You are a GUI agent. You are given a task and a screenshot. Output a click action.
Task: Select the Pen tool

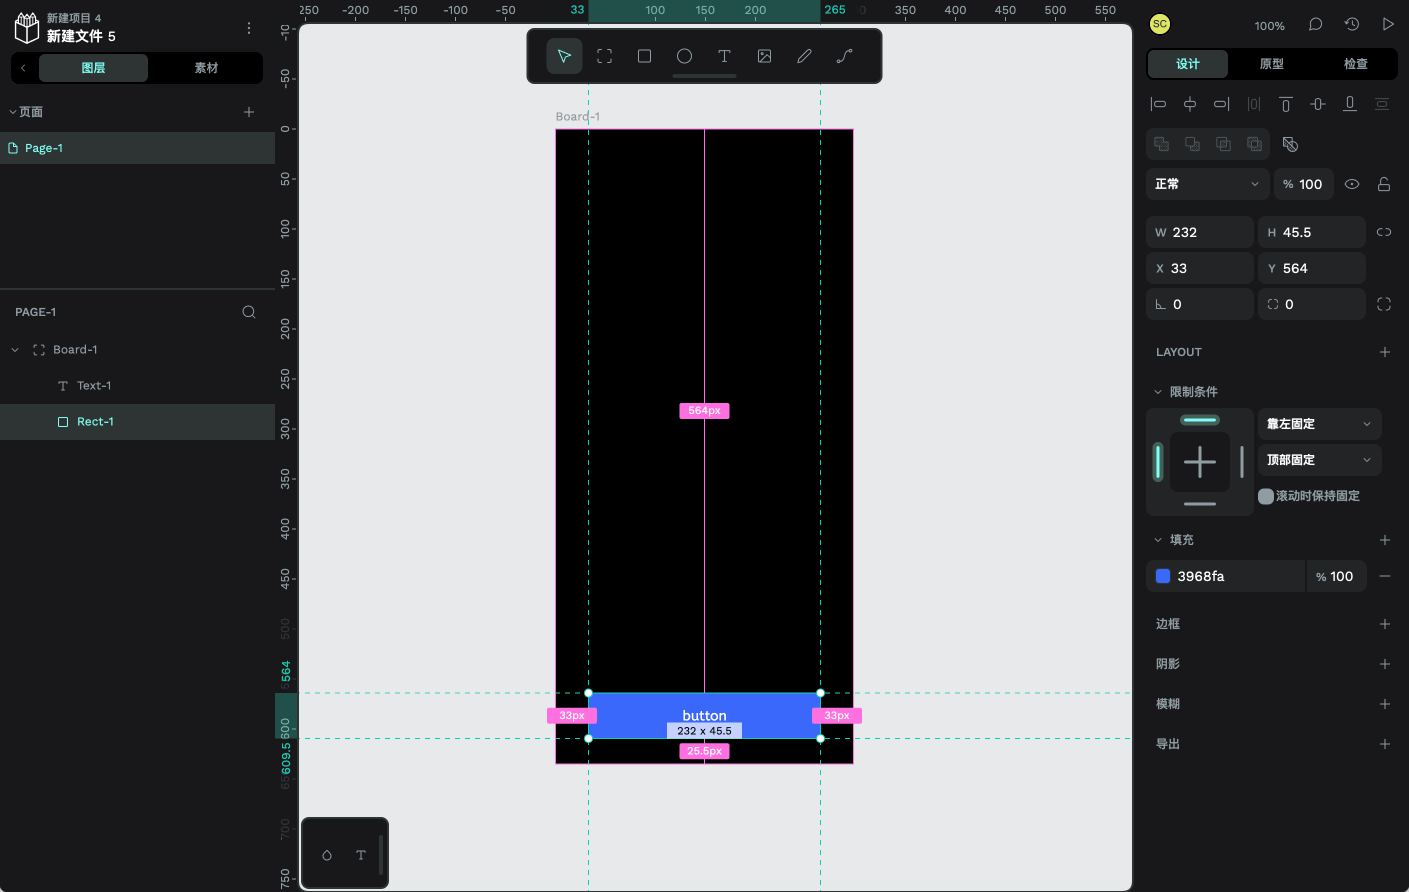[x=804, y=56]
